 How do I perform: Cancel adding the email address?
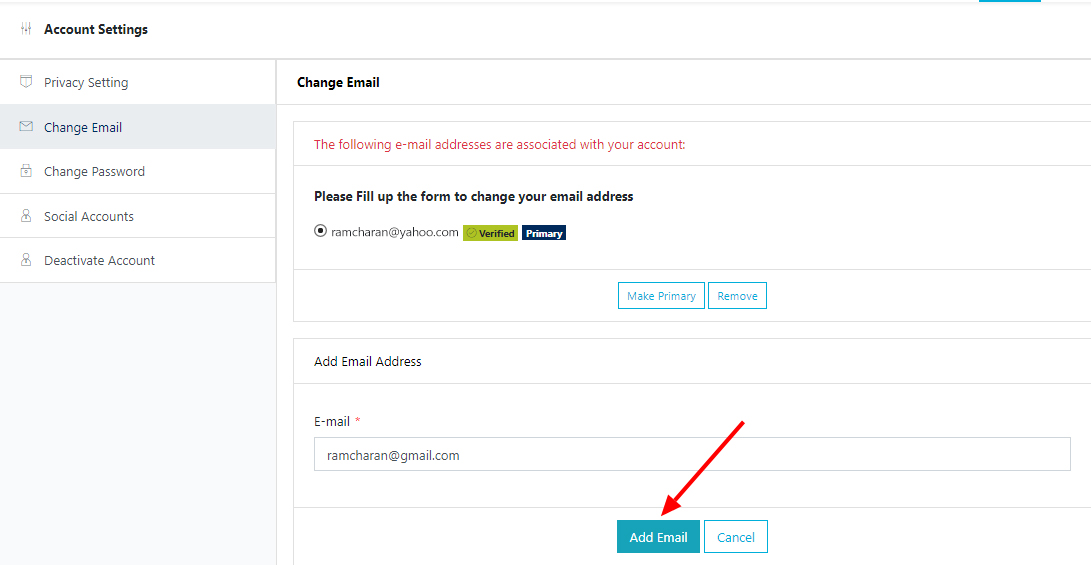coord(736,537)
